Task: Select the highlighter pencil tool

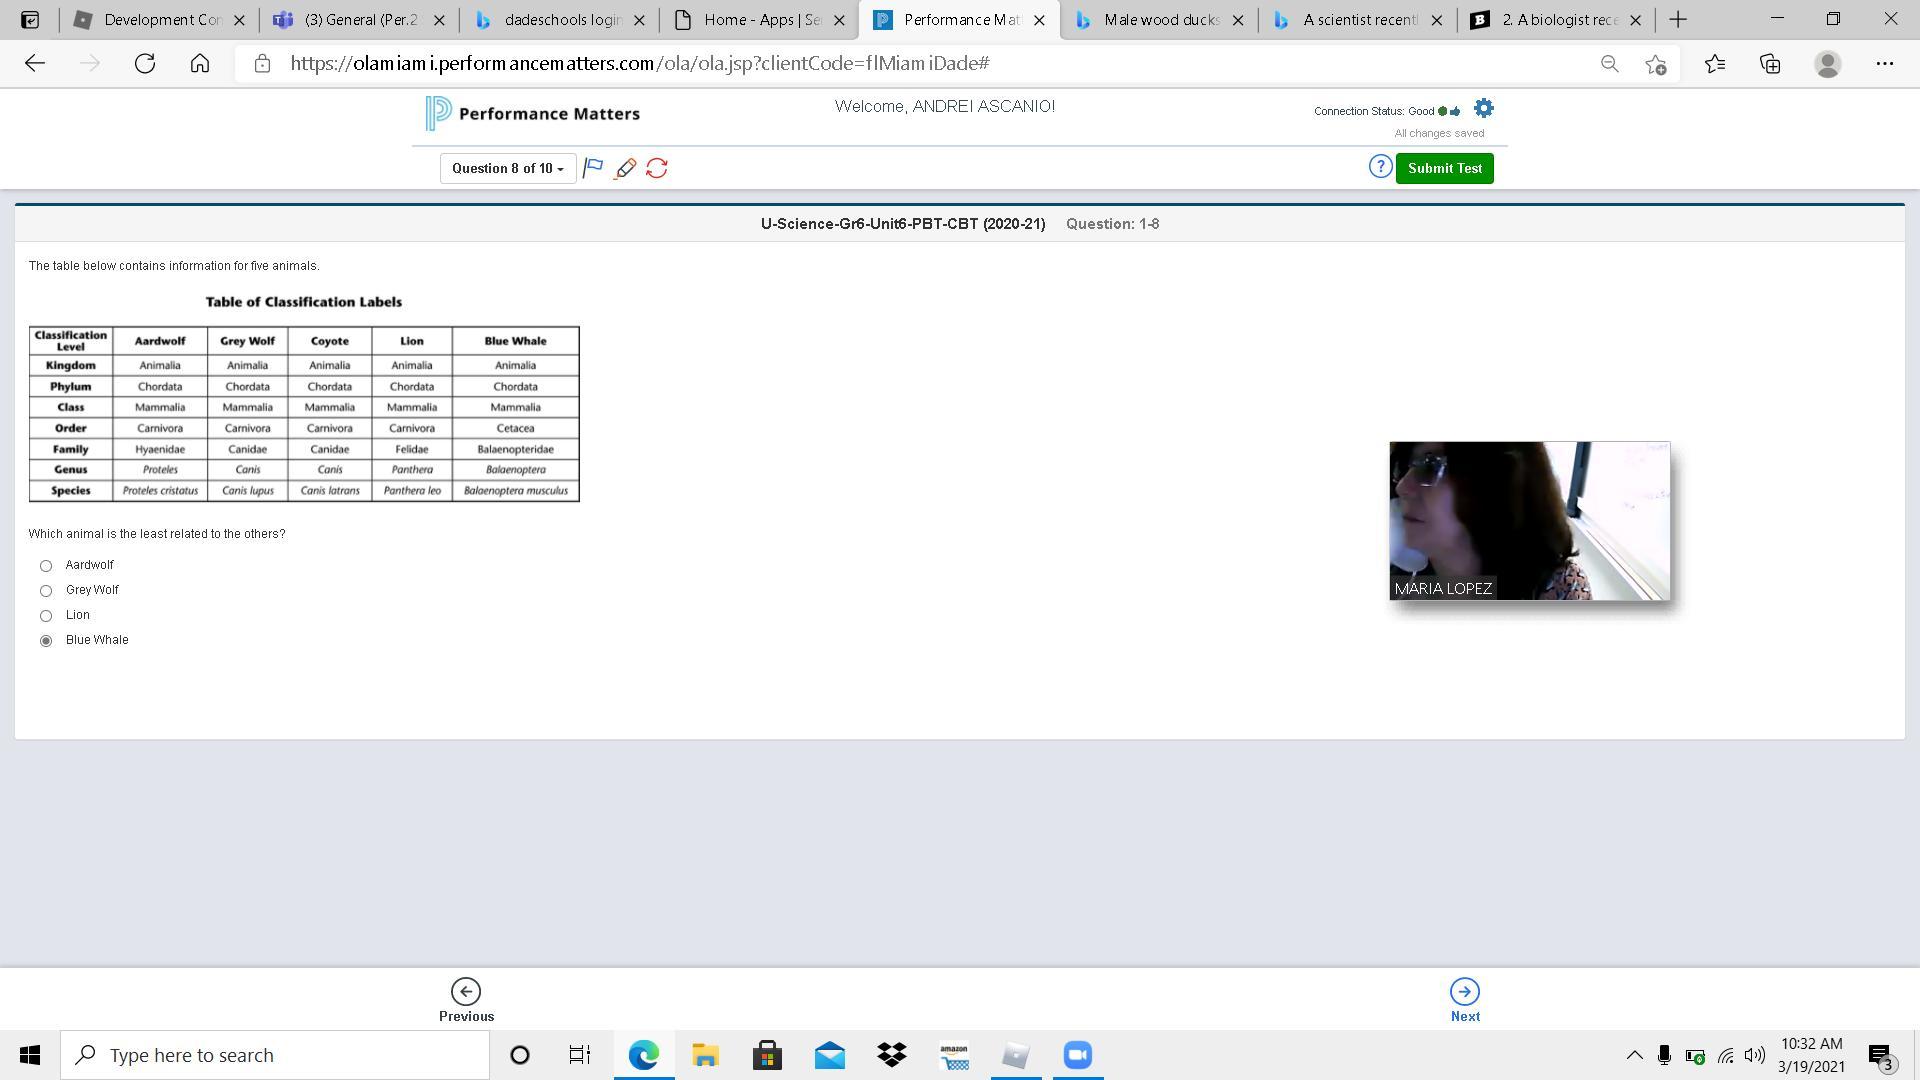Action: click(625, 168)
